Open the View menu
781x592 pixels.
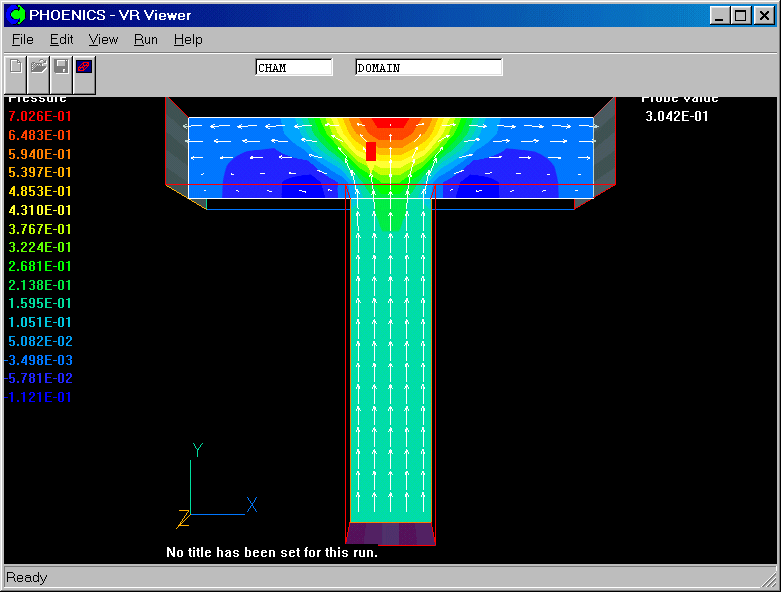103,40
